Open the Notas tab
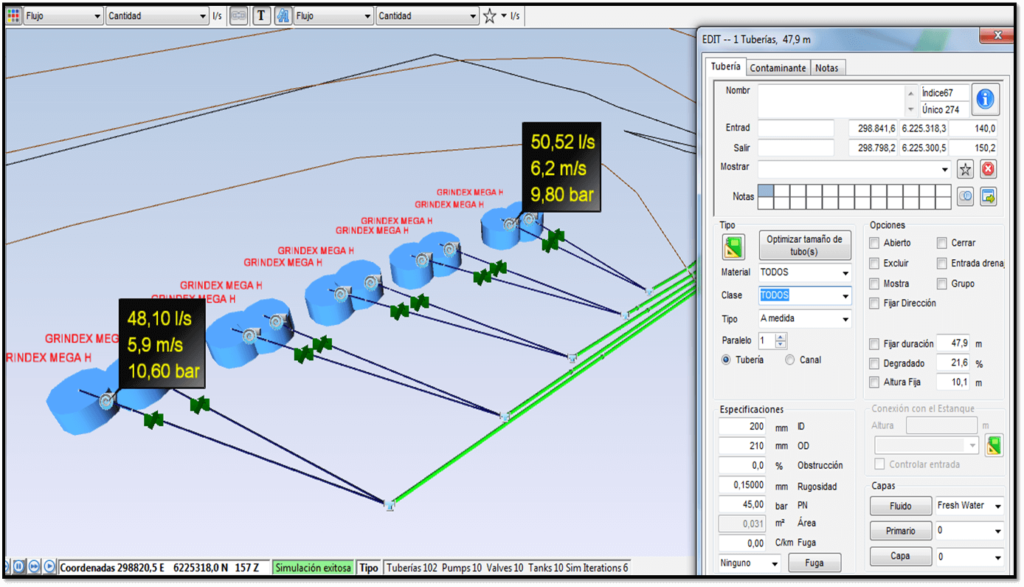The width and height of the screenshot is (1024, 587). tap(826, 67)
